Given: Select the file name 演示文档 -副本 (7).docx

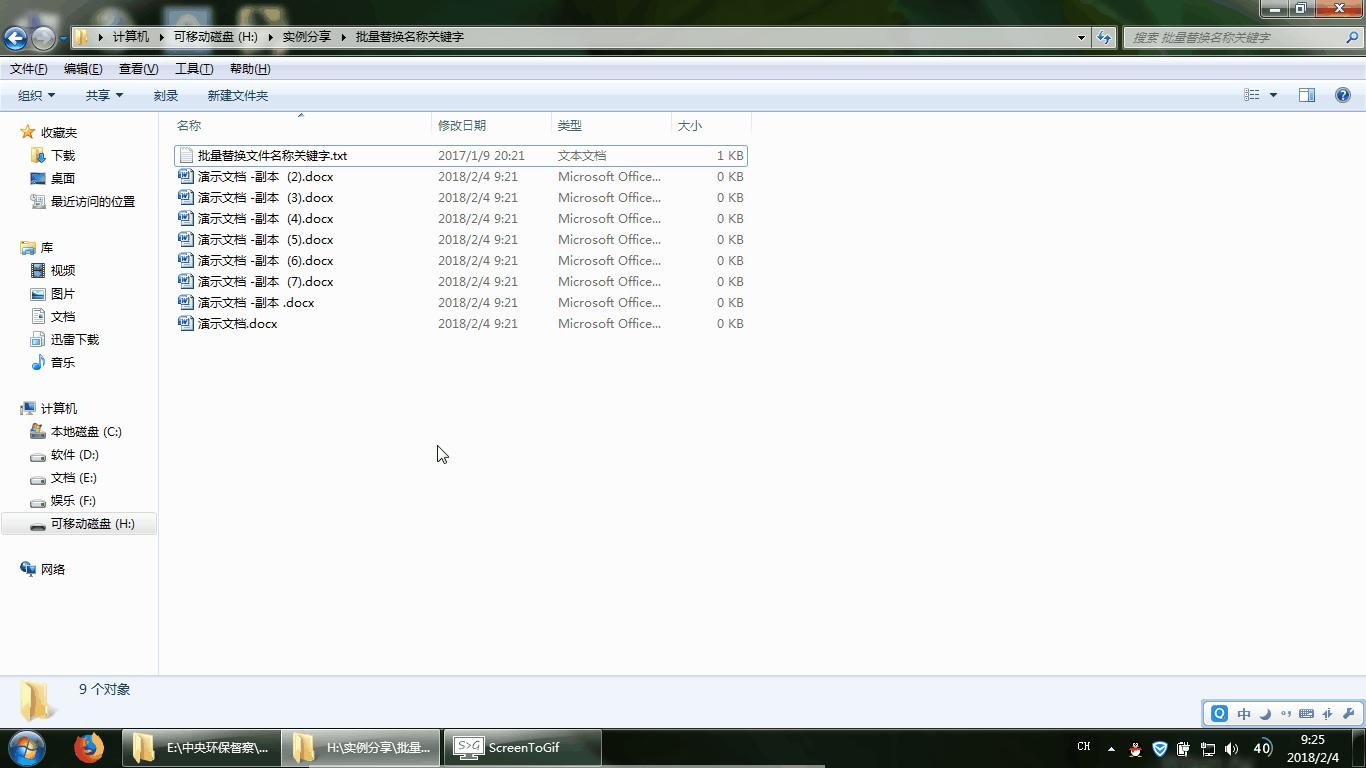Looking at the screenshot, I should [265, 282].
